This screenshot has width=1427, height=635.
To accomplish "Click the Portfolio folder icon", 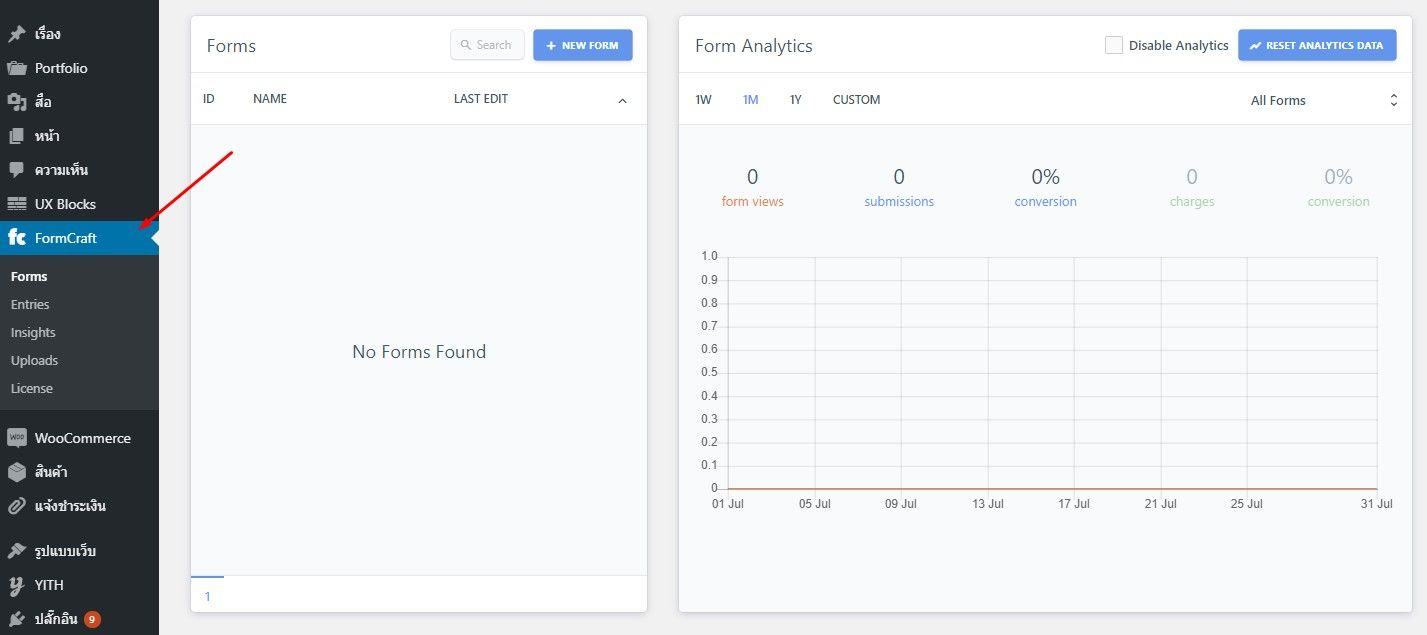I will 17,68.
